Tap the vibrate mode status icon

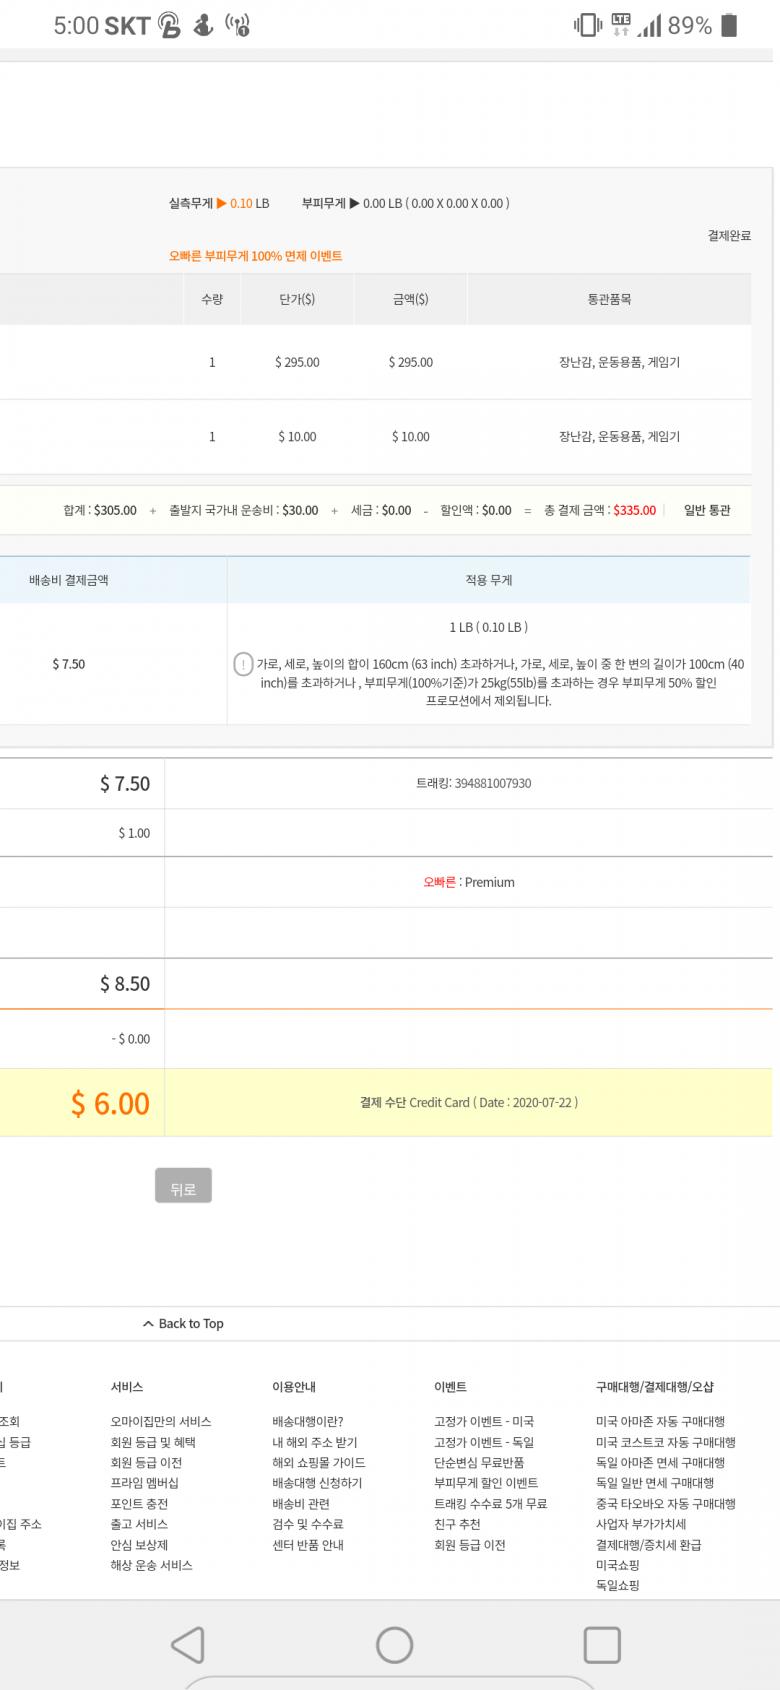click(x=587, y=25)
